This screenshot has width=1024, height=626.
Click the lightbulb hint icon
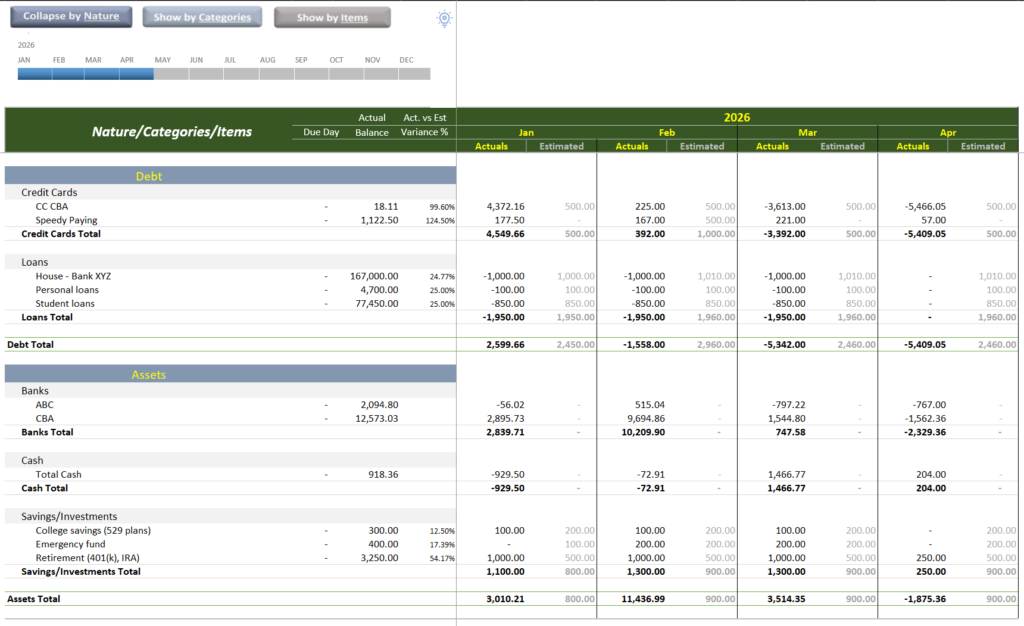[444, 18]
